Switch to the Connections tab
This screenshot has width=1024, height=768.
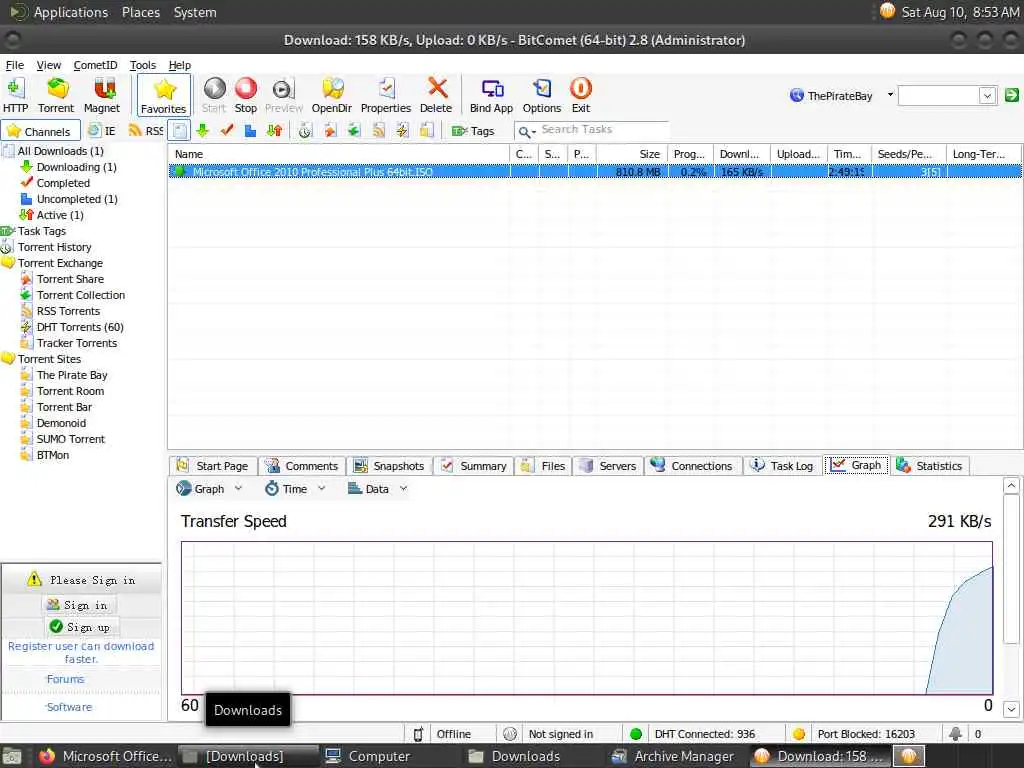click(x=692, y=466)
